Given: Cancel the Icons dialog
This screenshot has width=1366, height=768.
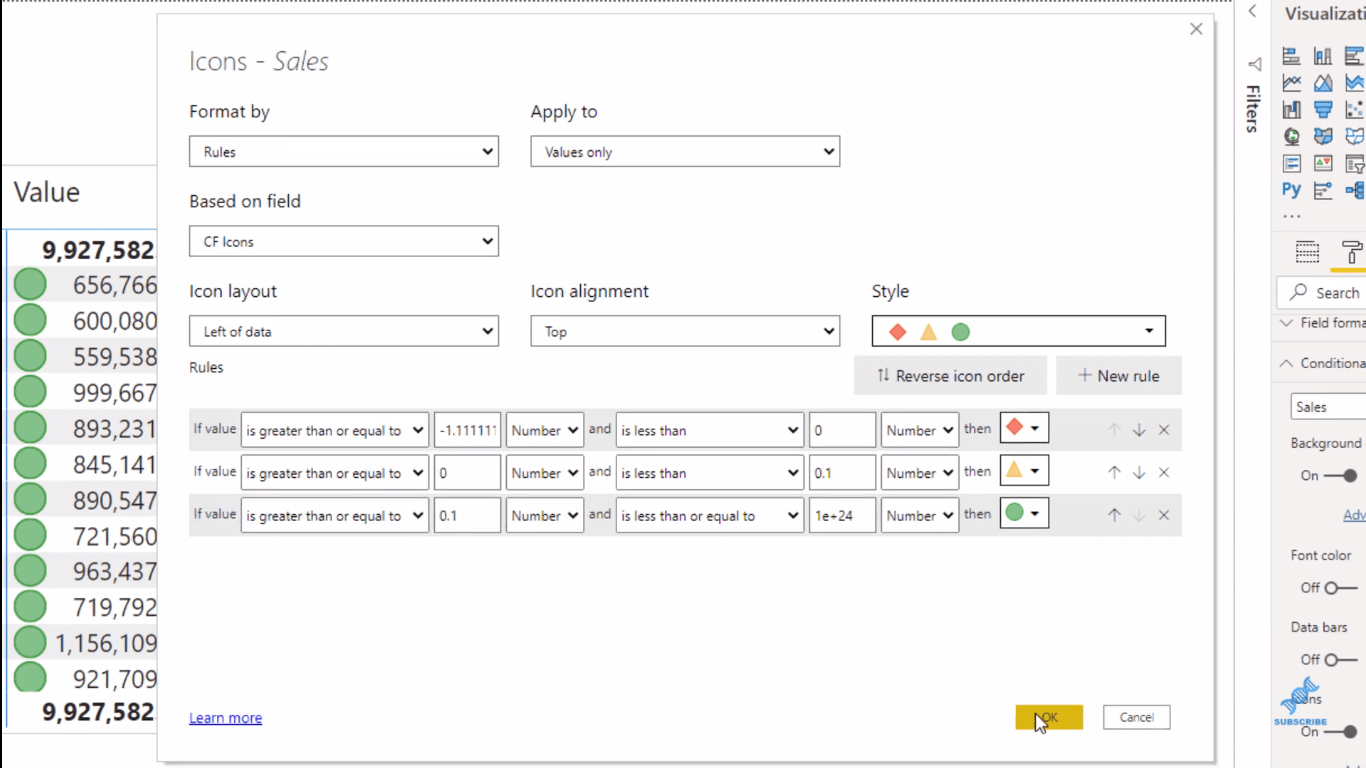Looking at the screenshot, I should [x=1137, y=717].
